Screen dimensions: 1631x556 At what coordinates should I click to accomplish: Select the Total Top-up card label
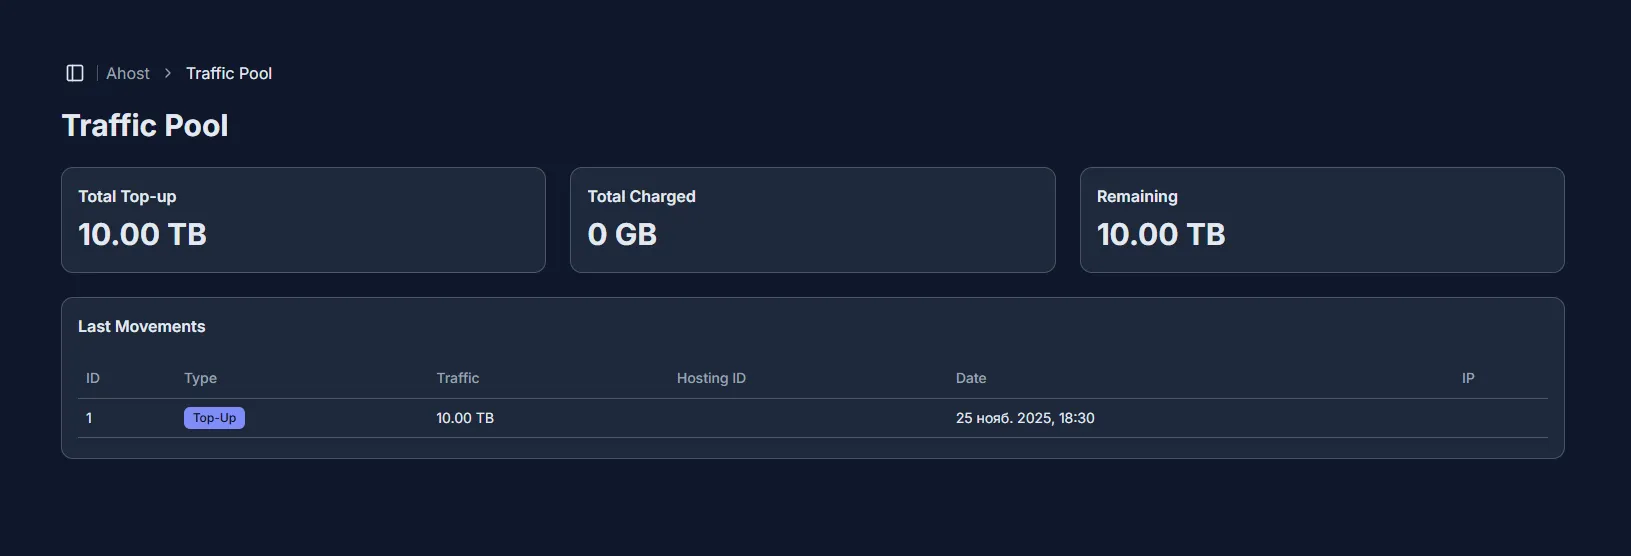pyautogui.click(x=127, y=196)
